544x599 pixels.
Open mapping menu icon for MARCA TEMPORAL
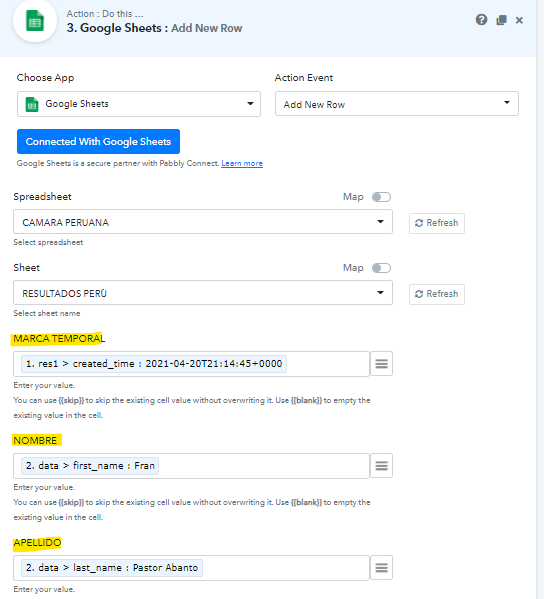pyautogui.click(x=381, y=364)
